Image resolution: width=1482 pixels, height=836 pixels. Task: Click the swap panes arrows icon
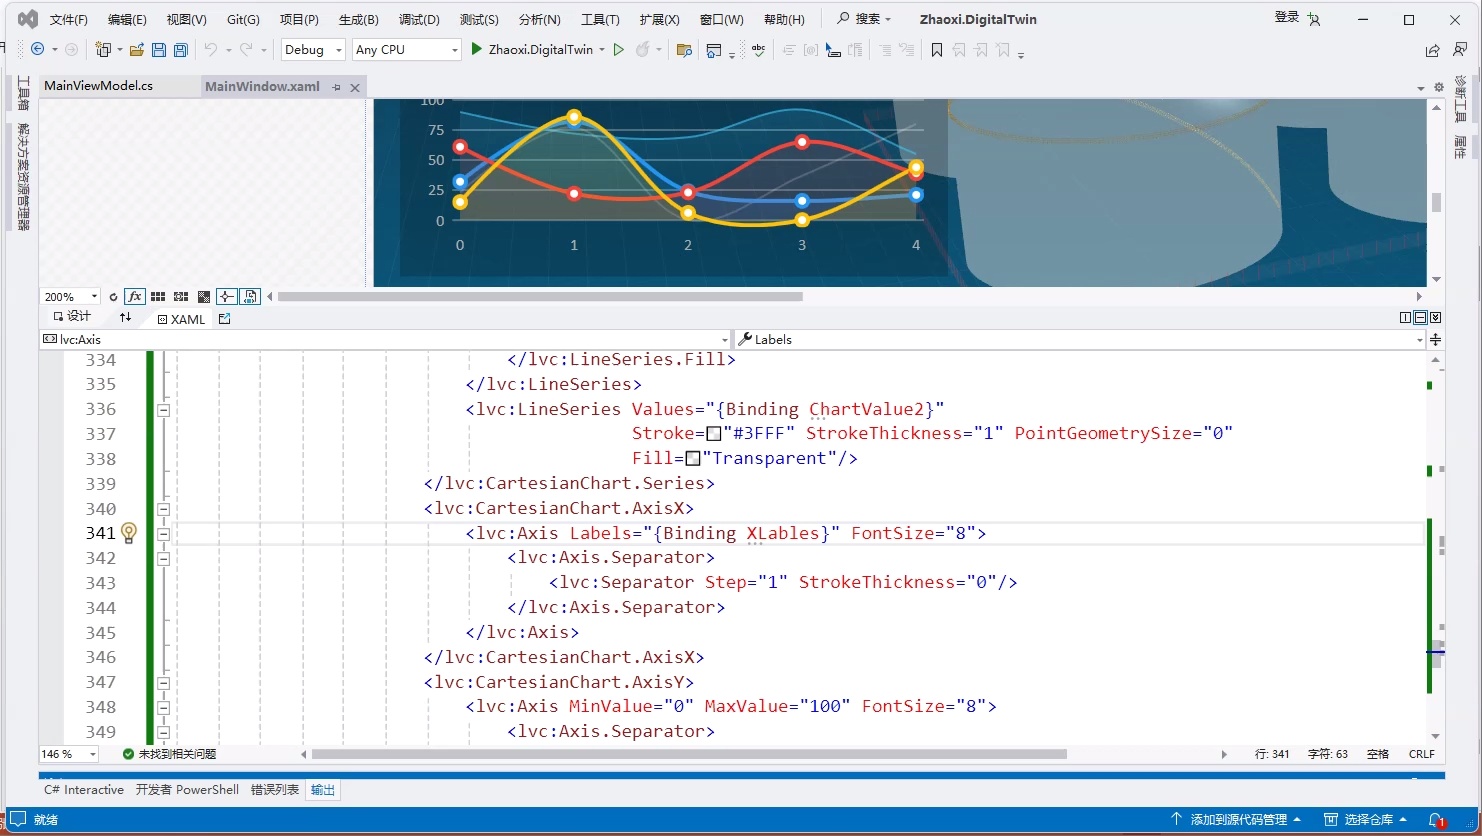click(x=125, y=318)
